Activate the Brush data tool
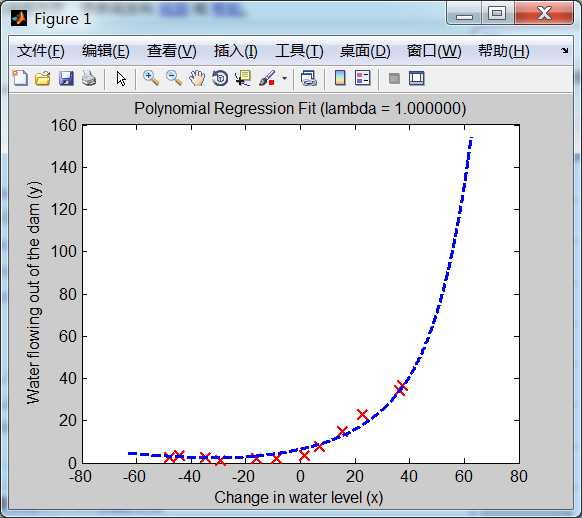The width and height of the screenshot is (582, 518). (267, 78)
